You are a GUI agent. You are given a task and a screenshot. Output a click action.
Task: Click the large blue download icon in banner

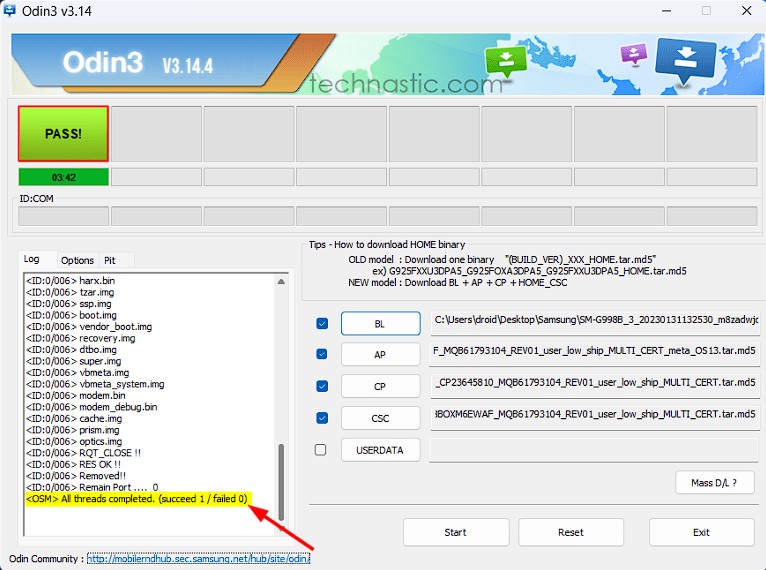685,60
